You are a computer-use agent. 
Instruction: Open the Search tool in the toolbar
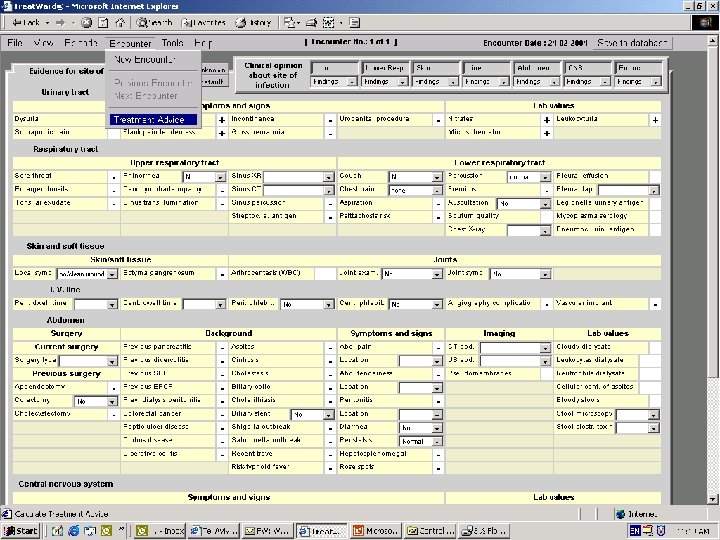pyautogui.click(x=155, y=22)
